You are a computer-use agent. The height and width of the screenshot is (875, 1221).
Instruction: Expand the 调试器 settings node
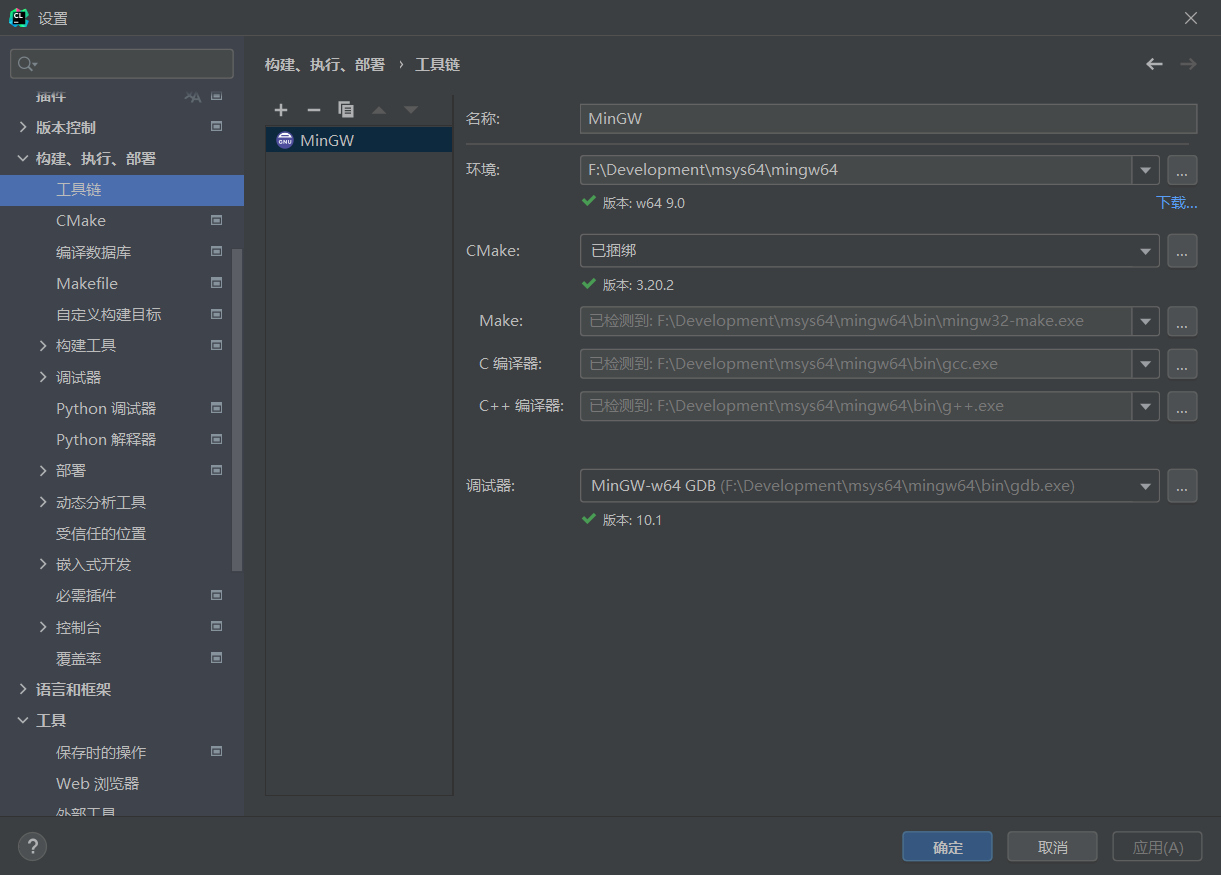click(43, 377)
